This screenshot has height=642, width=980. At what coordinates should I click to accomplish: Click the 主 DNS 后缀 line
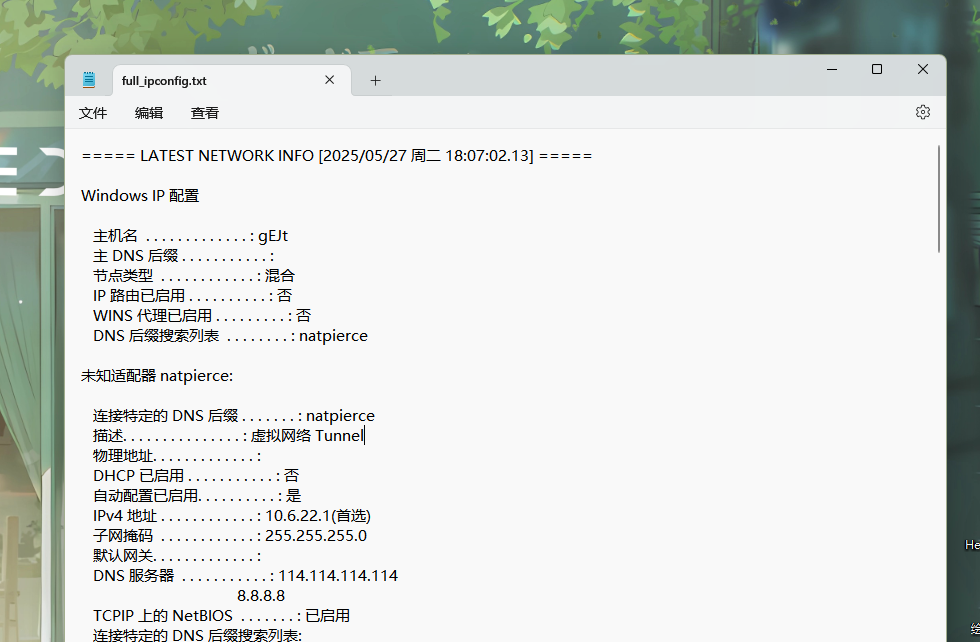183,256
